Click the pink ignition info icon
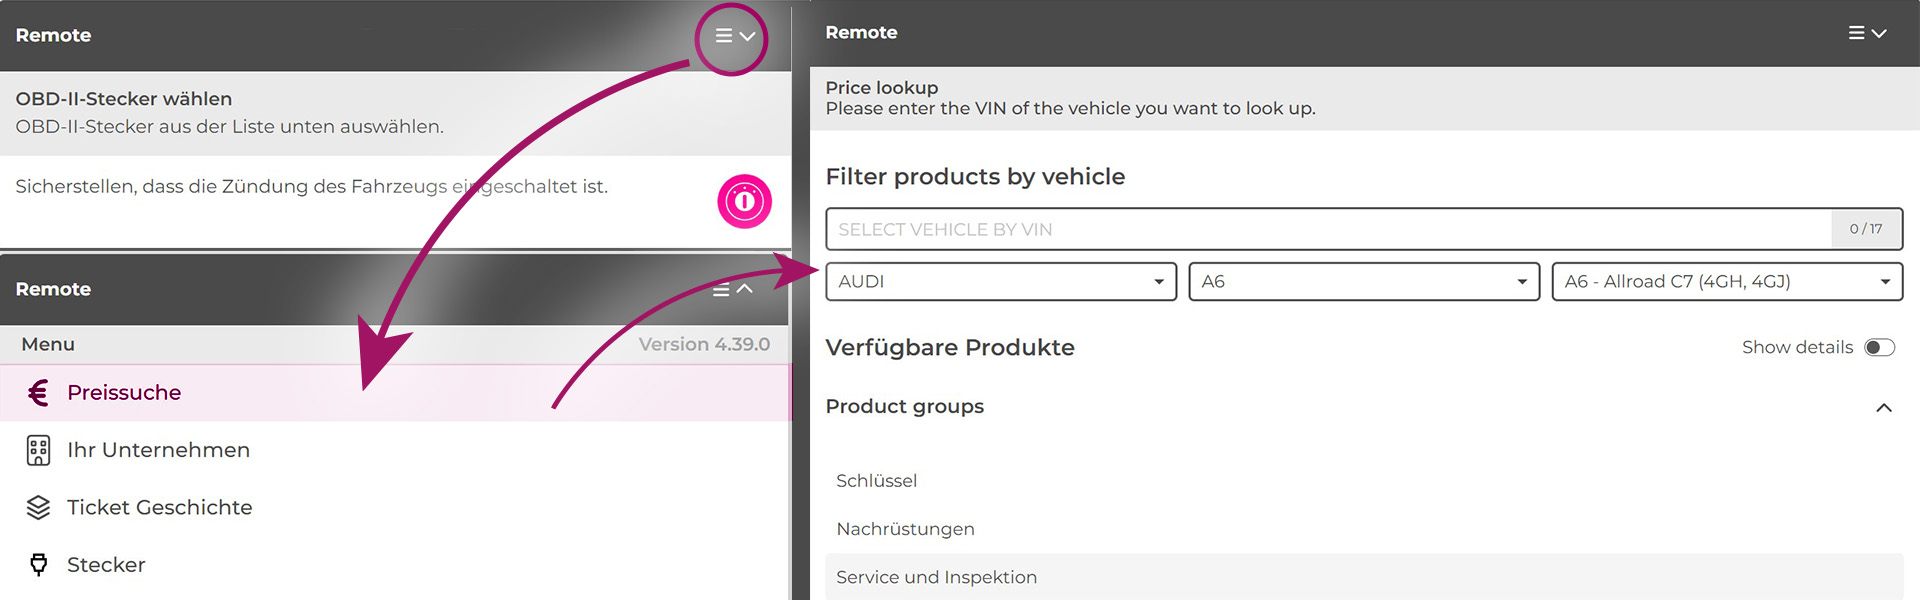Image resolution: width=1920 pixels, height=600 pixels. pos(744,201)
